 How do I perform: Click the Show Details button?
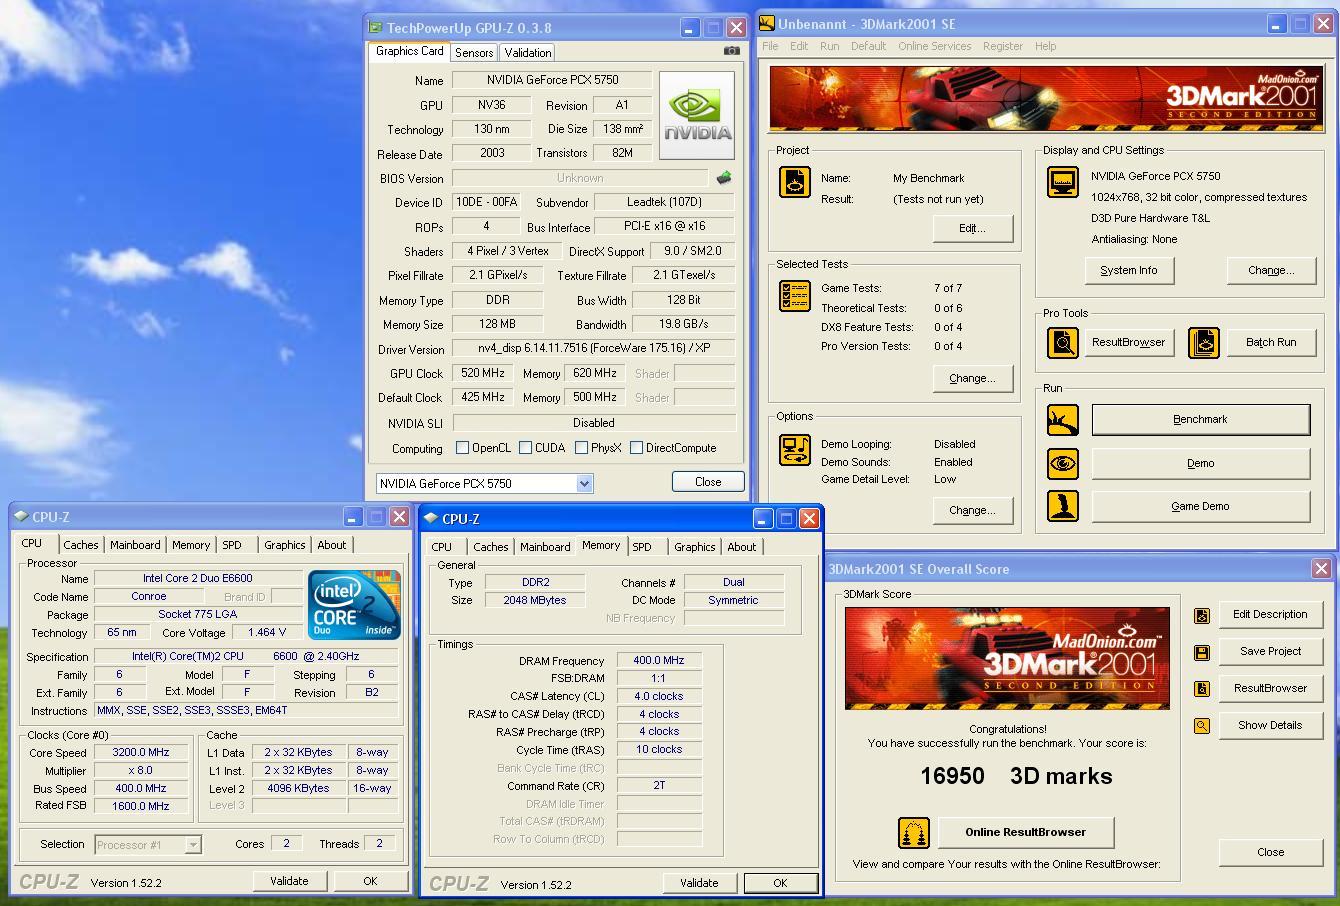point(1270,725)
